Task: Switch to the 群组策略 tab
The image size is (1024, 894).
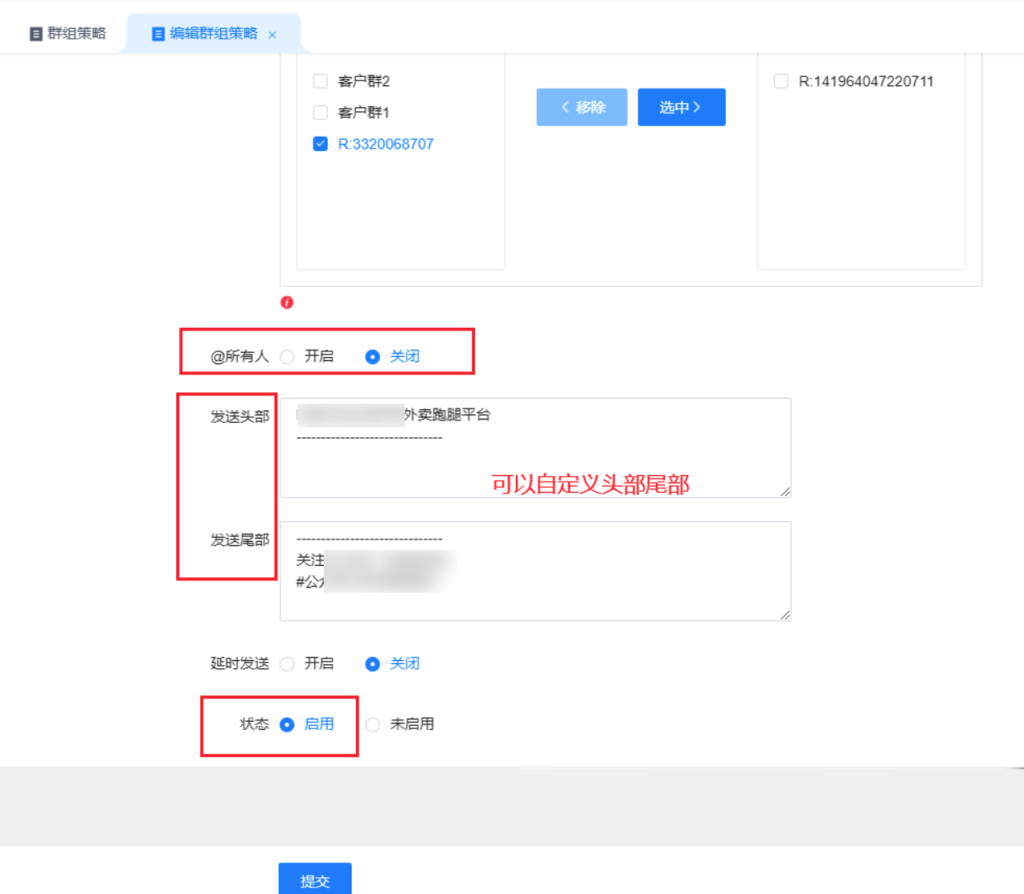Action: [68, 33]
